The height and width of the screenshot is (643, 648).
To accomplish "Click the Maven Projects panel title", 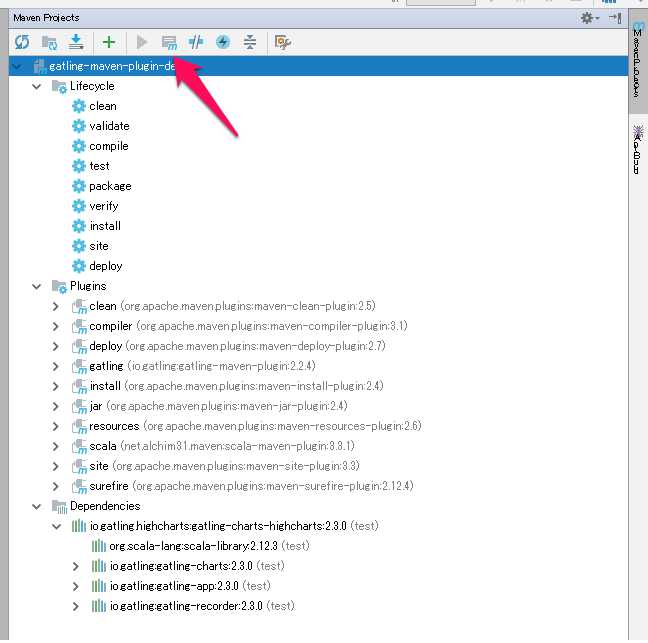I will tap(46, 18).
